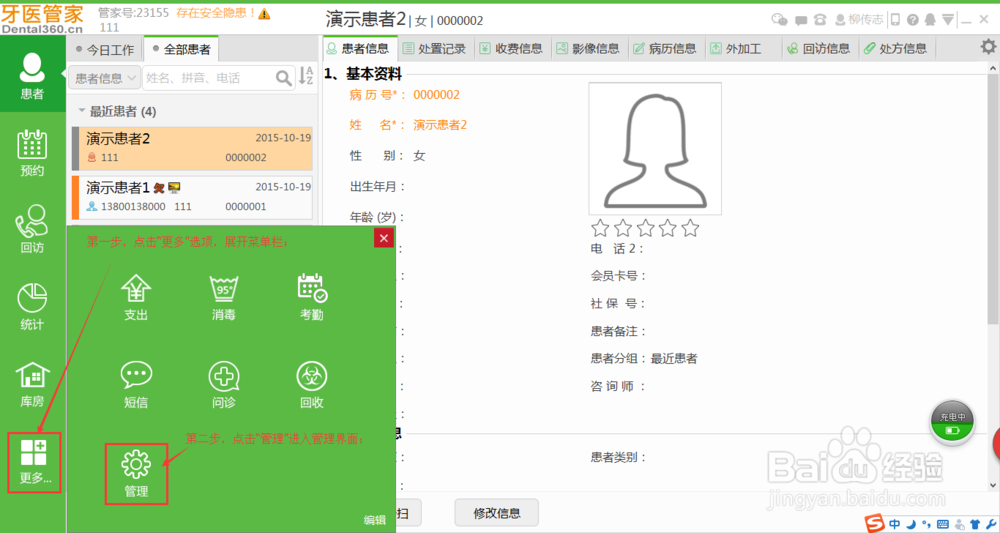Click the message bubble icon in title bar
This screenshot has height=533, width=1000.
[x=801, y=20]
